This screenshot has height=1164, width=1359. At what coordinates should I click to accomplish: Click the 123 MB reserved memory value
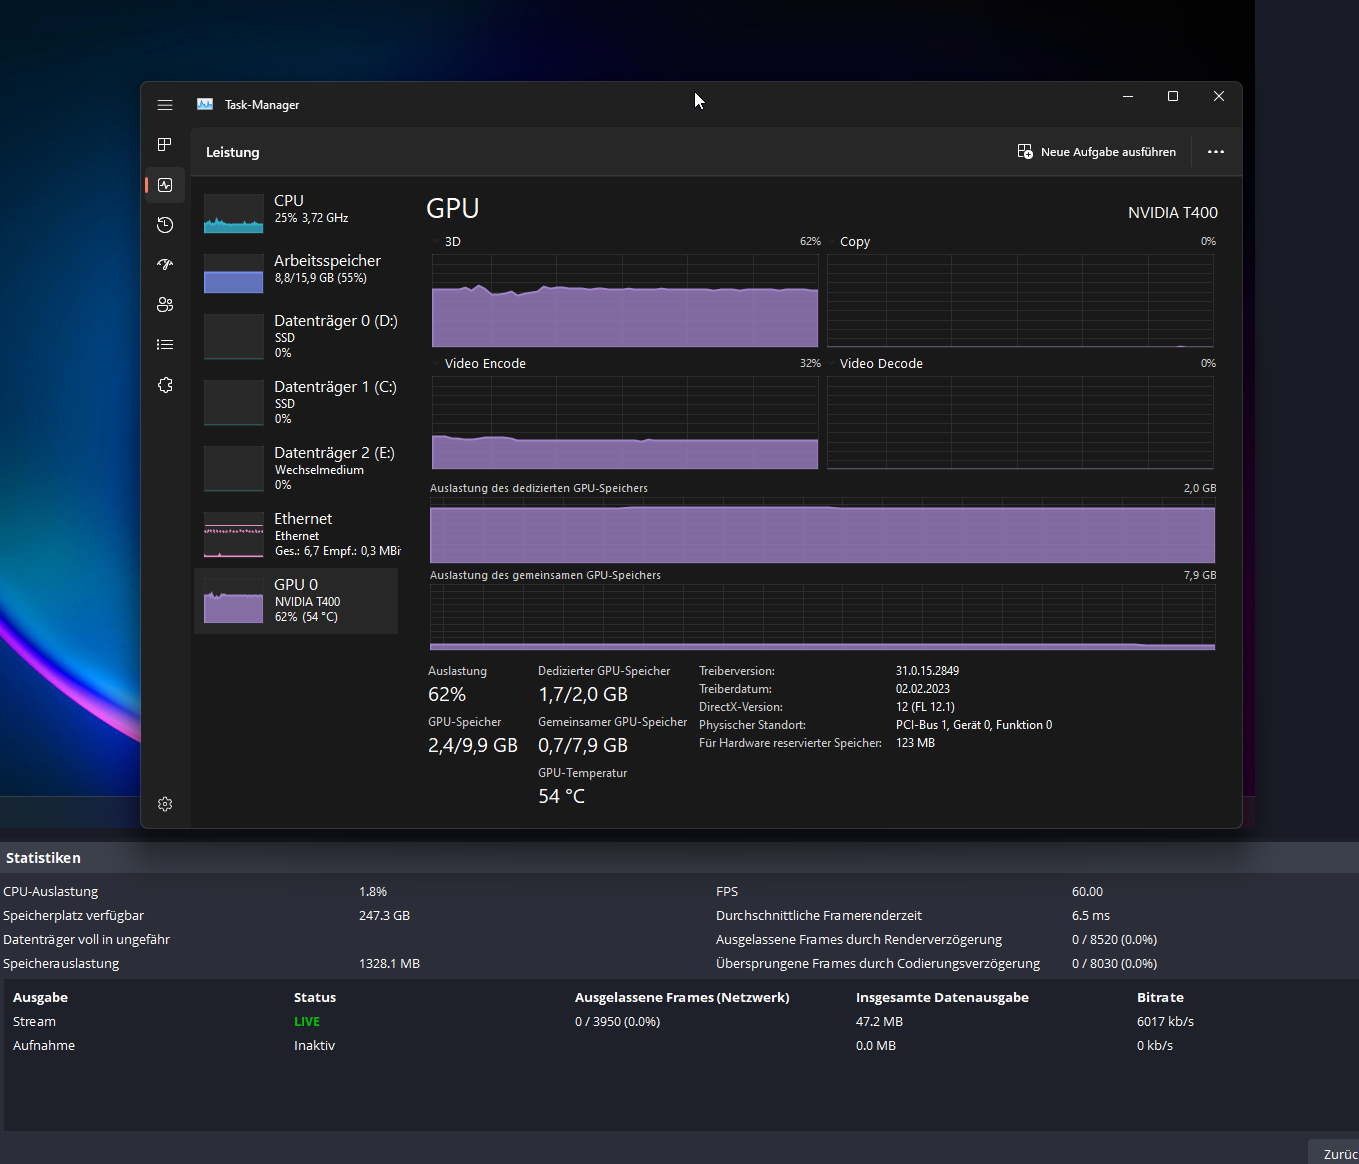(915, 743)
